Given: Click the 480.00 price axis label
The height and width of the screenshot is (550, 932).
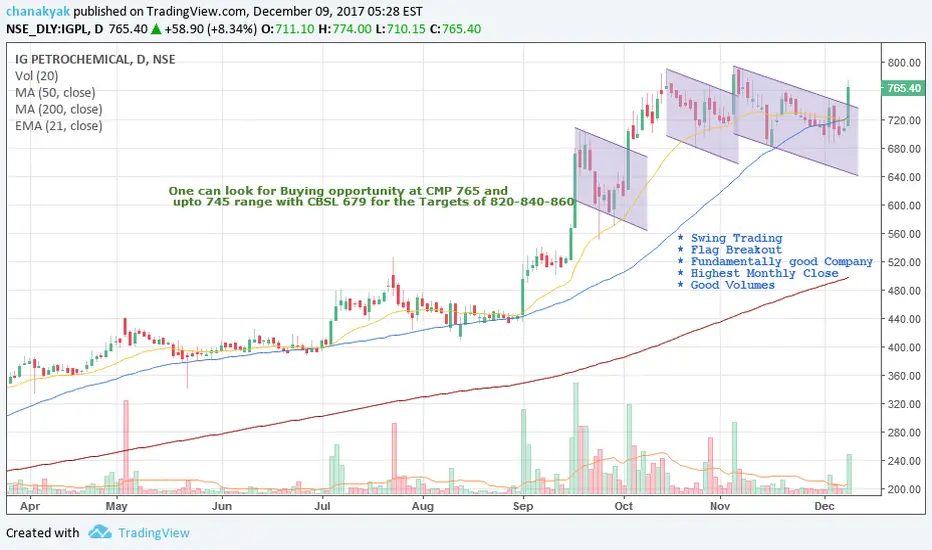Looking at the screenshot, I should 904,291.
